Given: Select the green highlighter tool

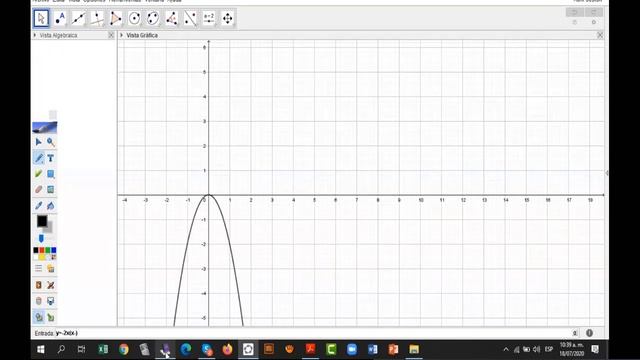Looking at the screenshot, I should click(39, 174).
